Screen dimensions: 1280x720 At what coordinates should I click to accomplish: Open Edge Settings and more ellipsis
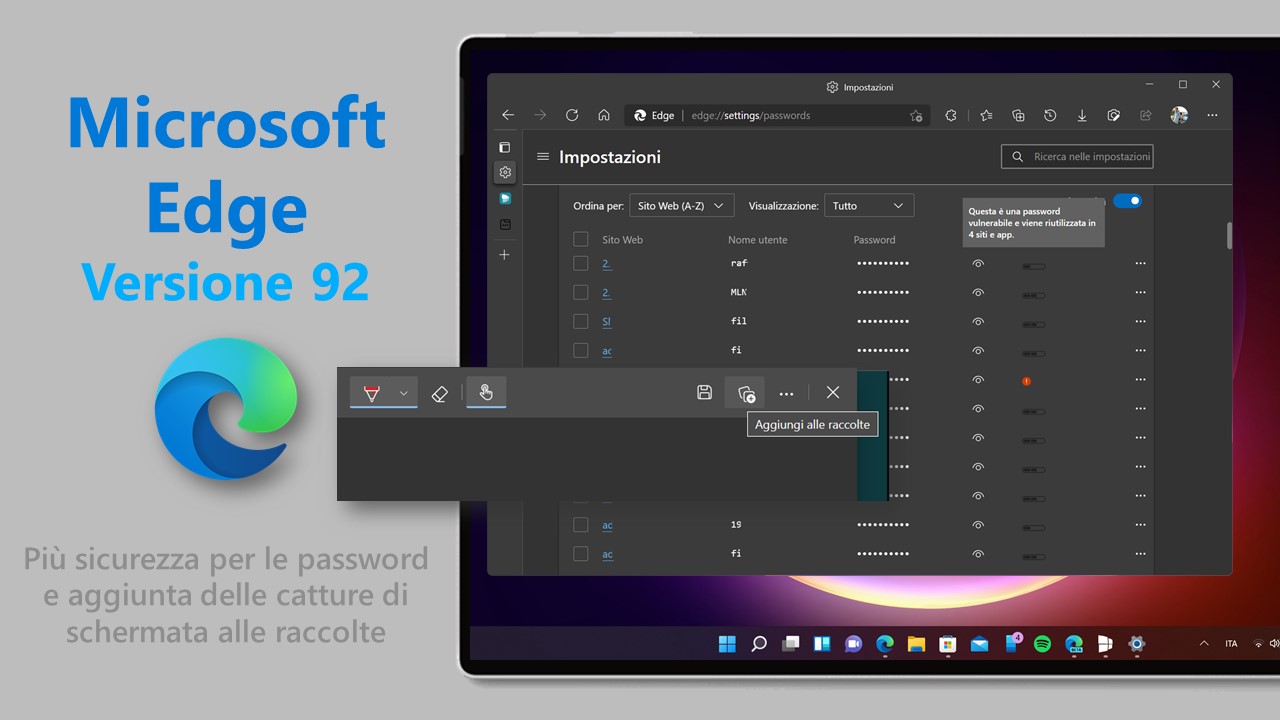[x=1213, y=115]
